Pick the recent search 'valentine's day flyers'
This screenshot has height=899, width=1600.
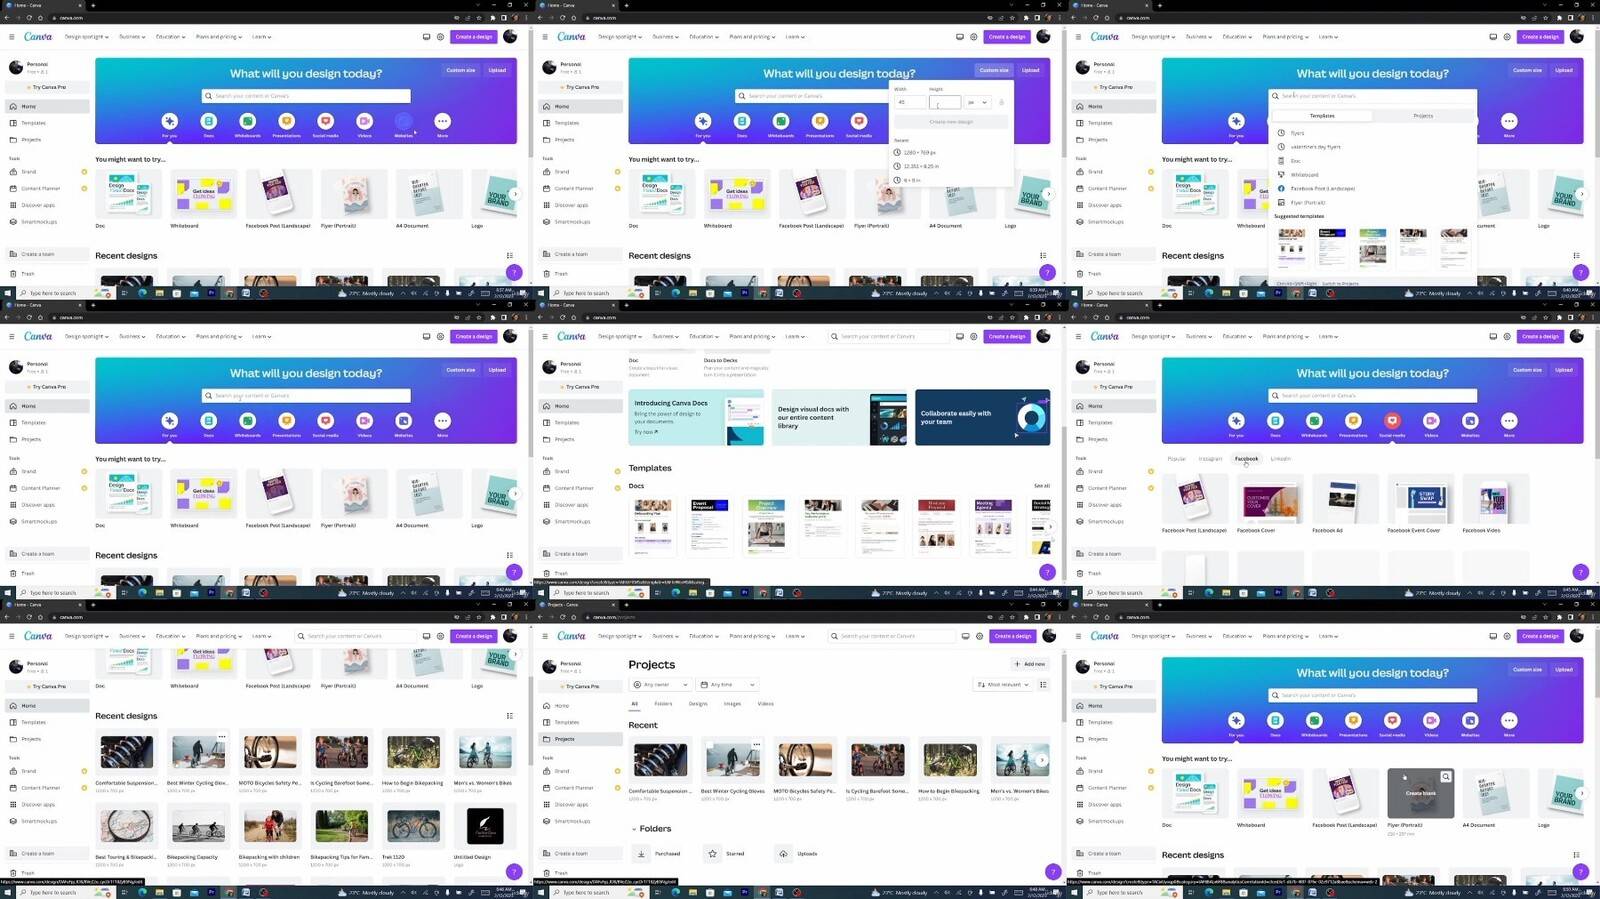point(1315,147)
